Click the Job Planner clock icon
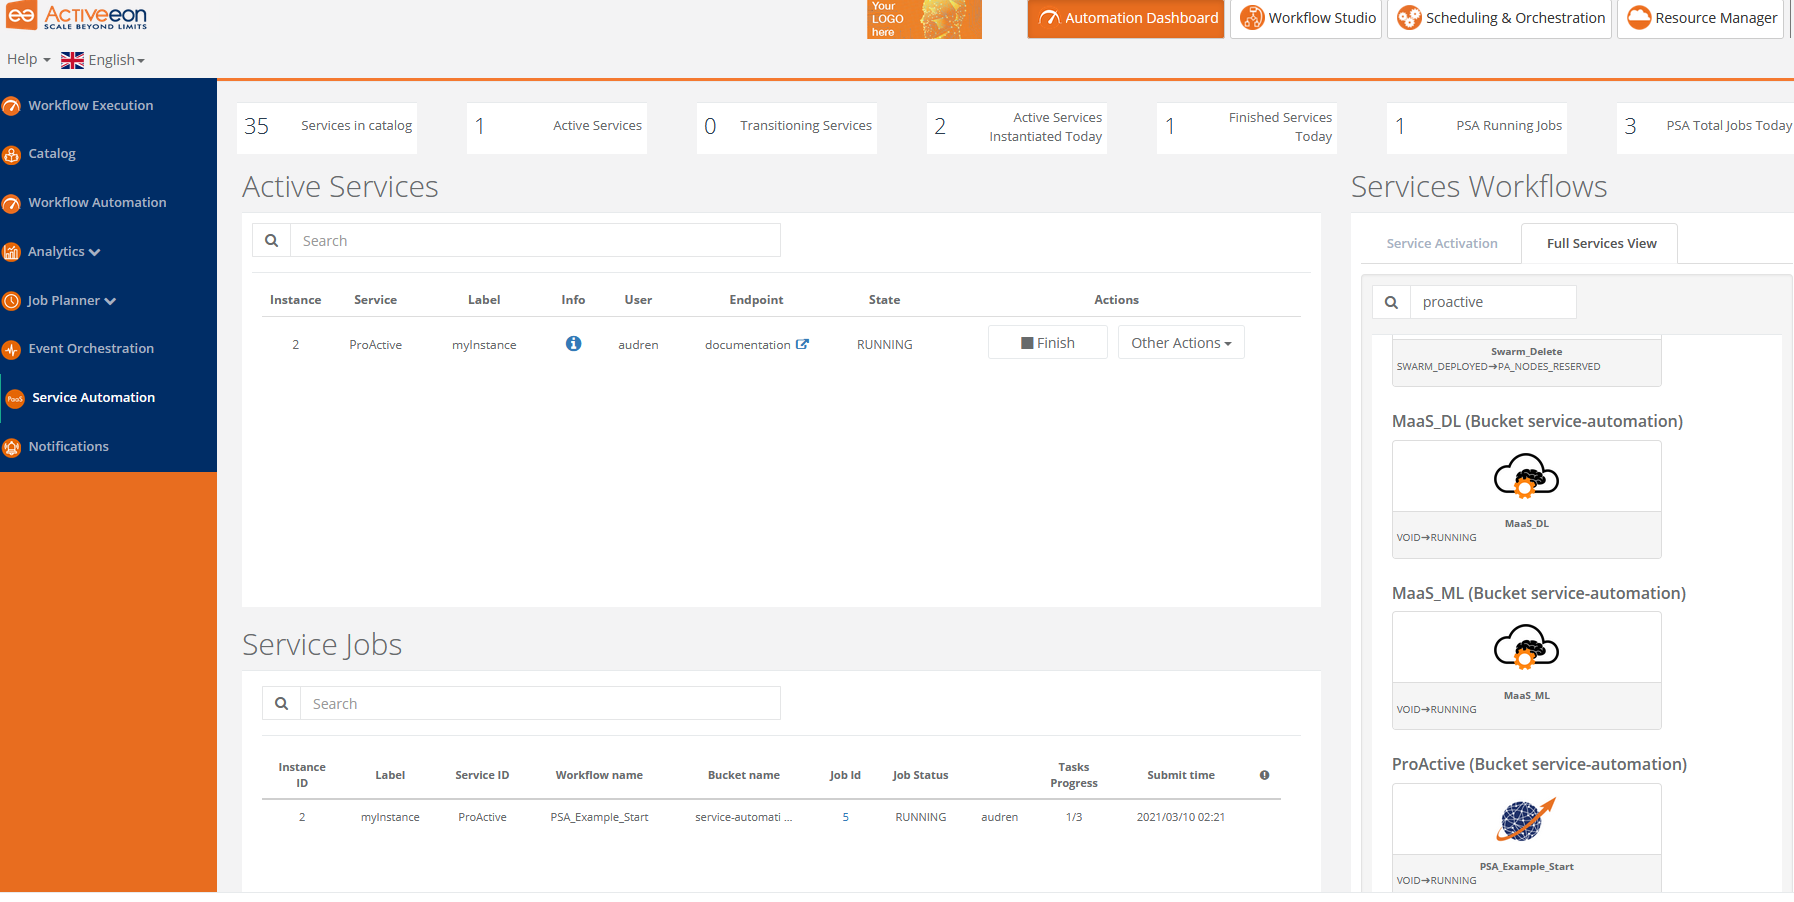Screen dimensions: 1794x902 (x=11, y=300)
